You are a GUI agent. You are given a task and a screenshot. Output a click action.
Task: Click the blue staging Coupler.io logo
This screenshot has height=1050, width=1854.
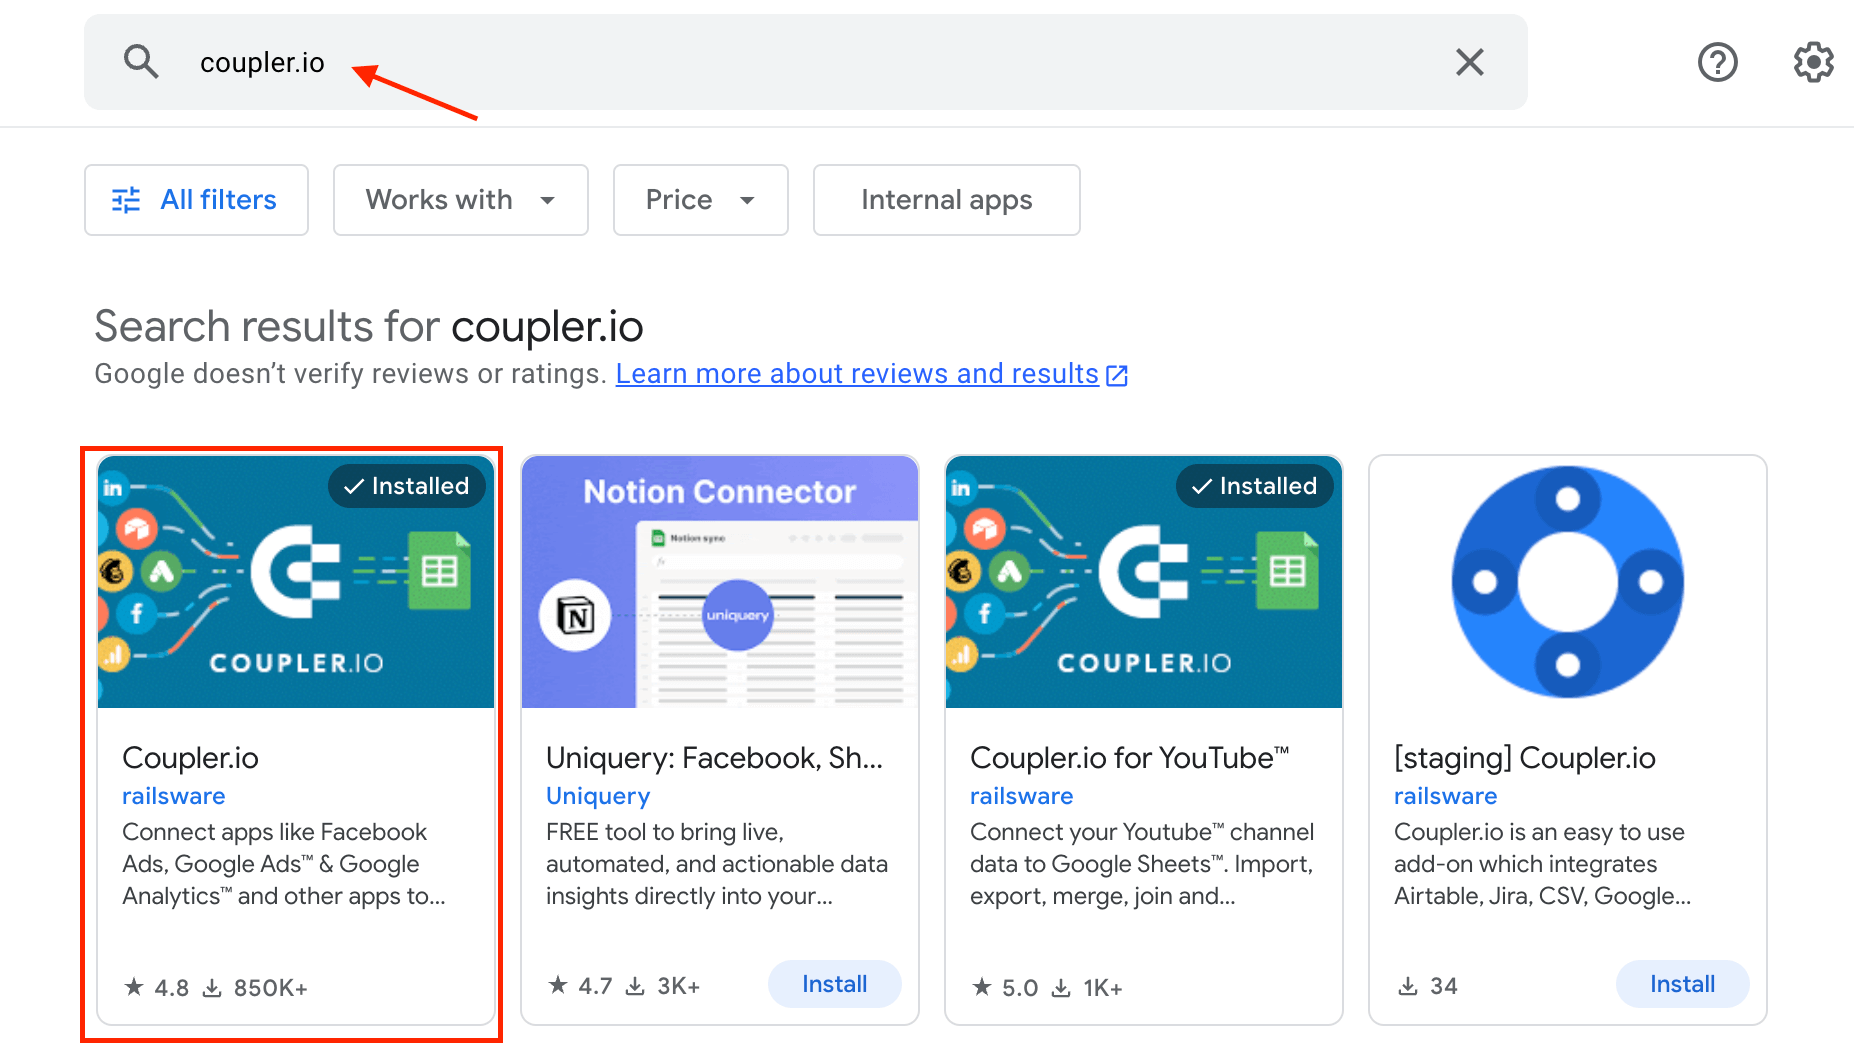point(1567,582)
